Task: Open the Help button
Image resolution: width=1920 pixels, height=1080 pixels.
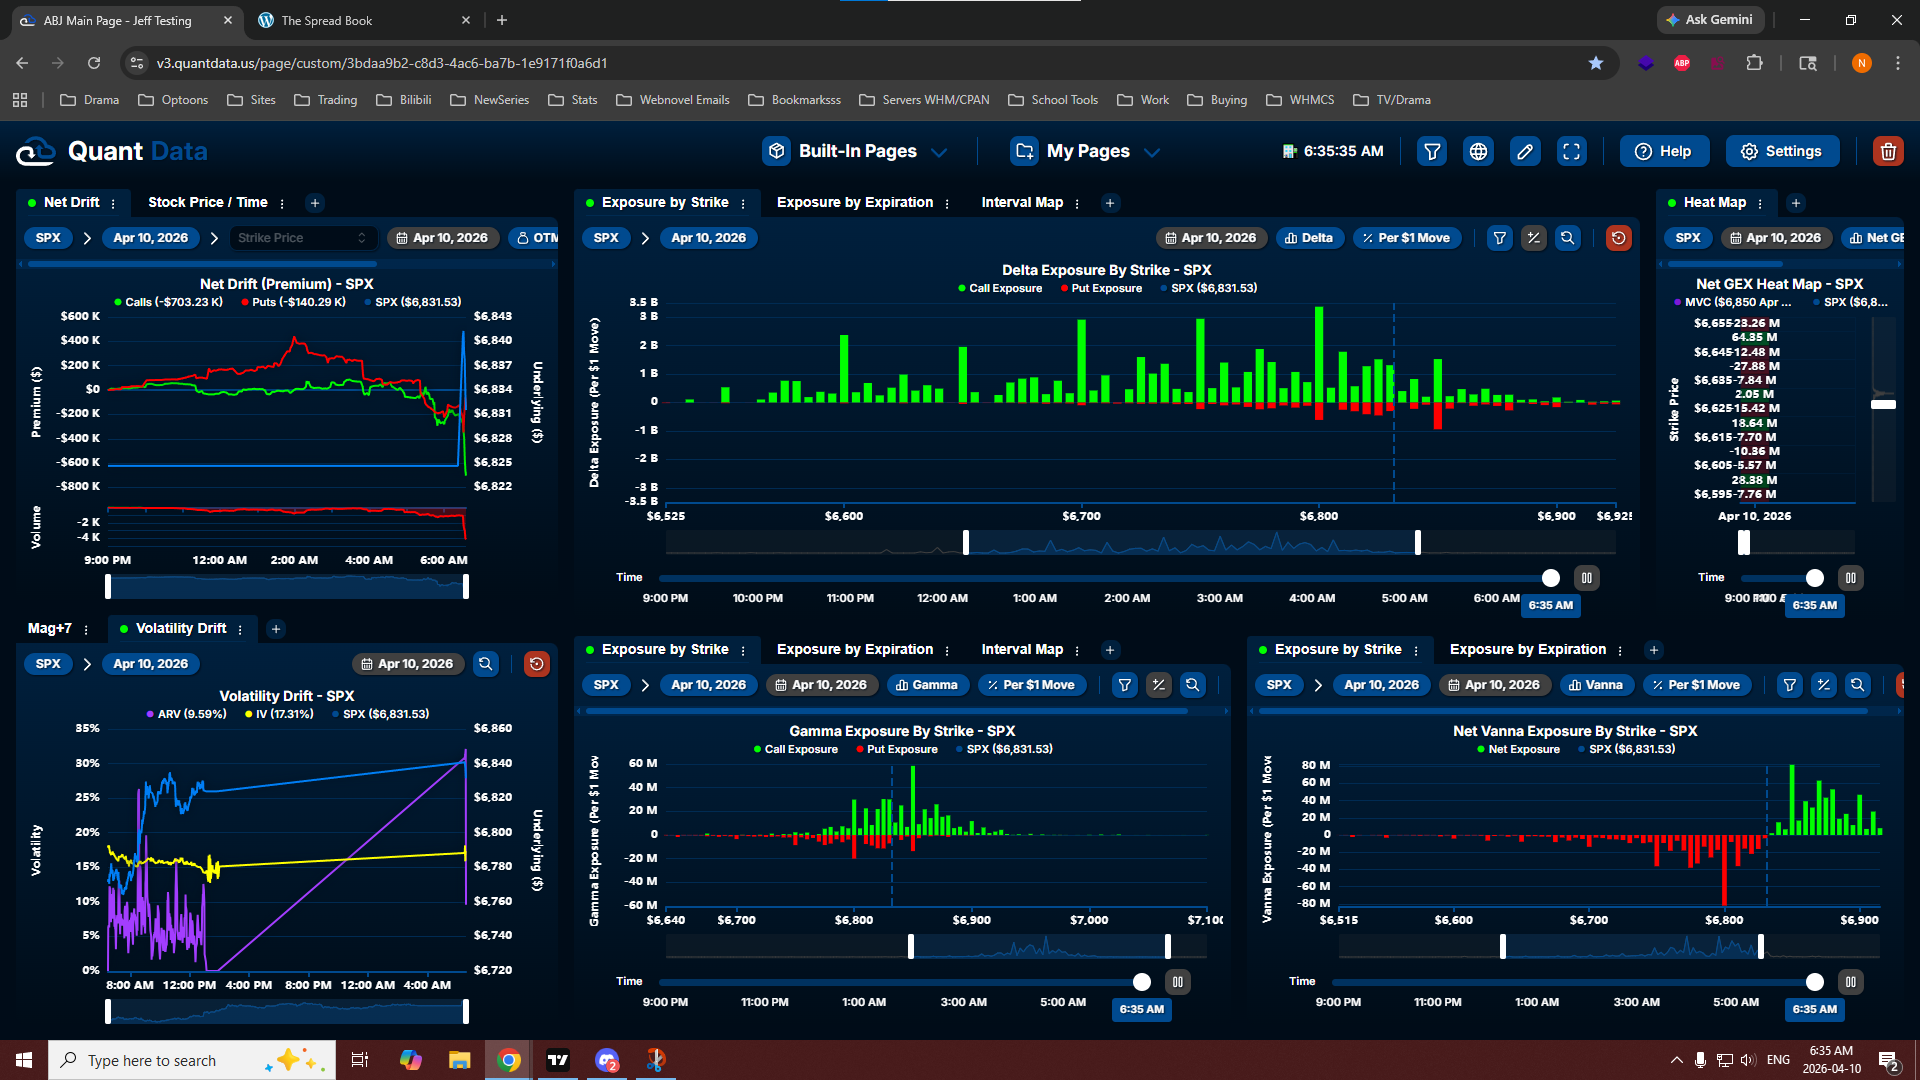Action: (x=1664, y=152)
